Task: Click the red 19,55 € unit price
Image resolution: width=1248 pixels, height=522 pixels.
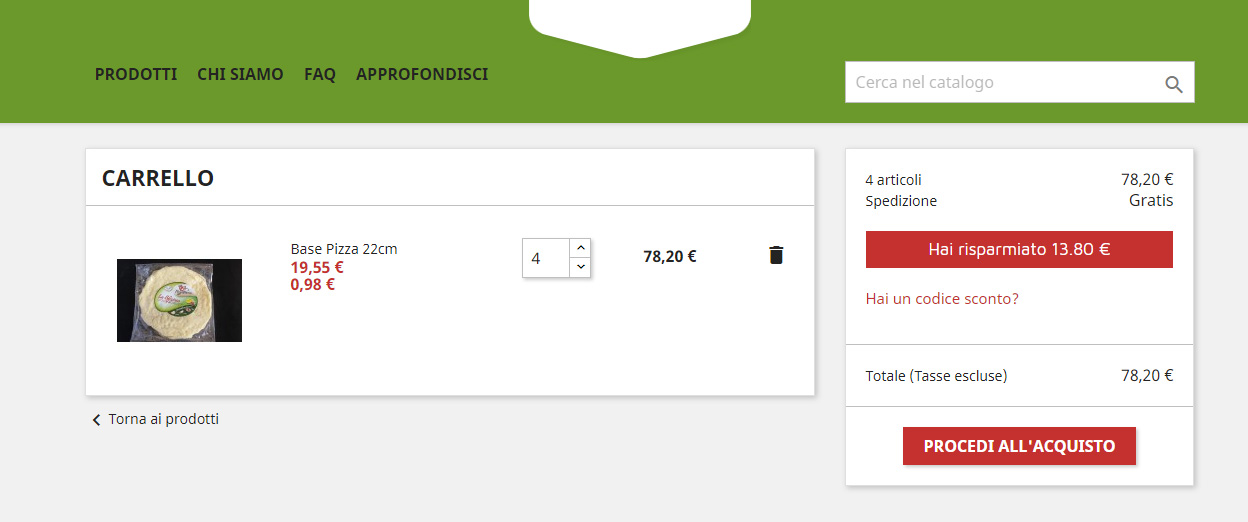Action: tap(317, 267)
